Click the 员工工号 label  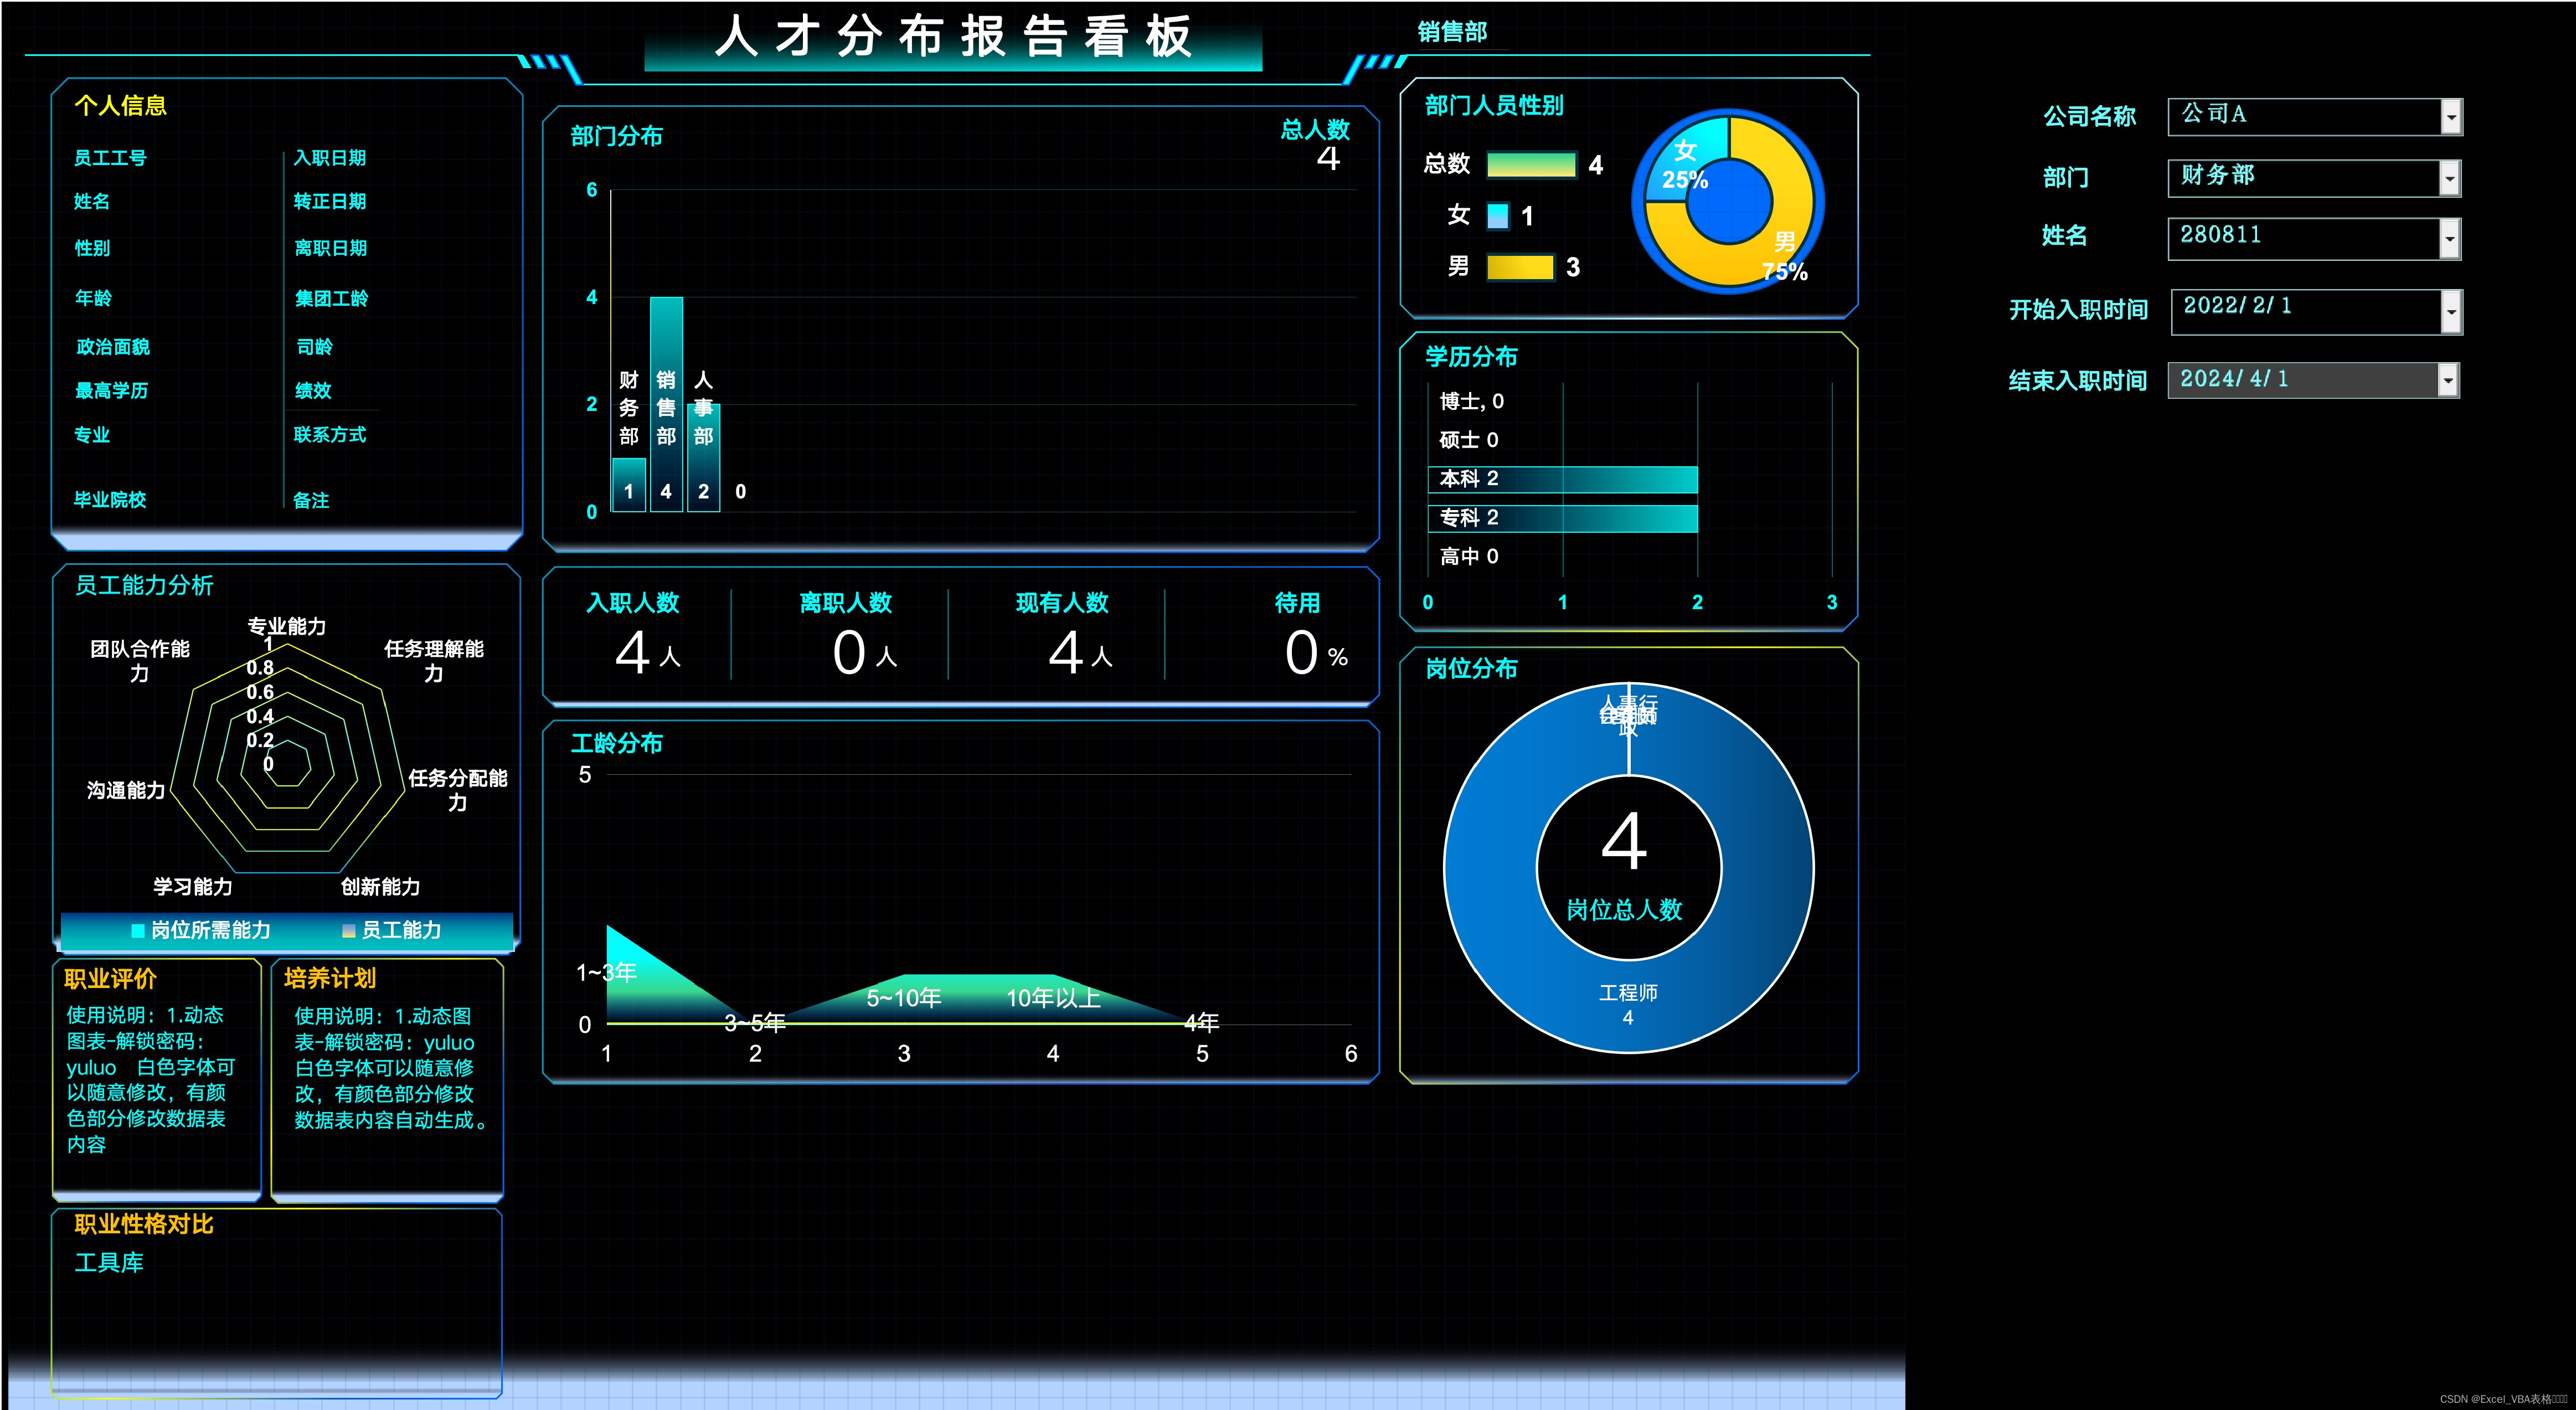pyautogui.click(x=110, y=158)
